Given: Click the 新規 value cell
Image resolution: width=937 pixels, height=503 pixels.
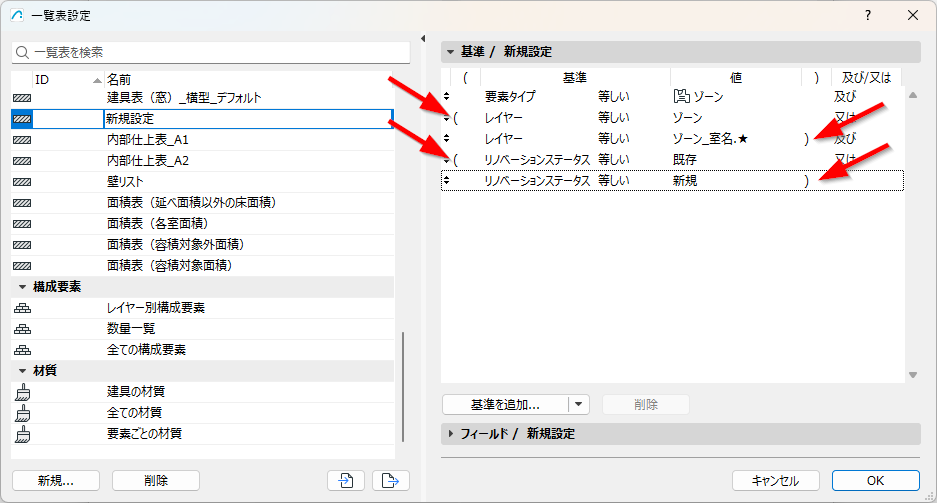Looking at the screenshot, I should point(685,180).
